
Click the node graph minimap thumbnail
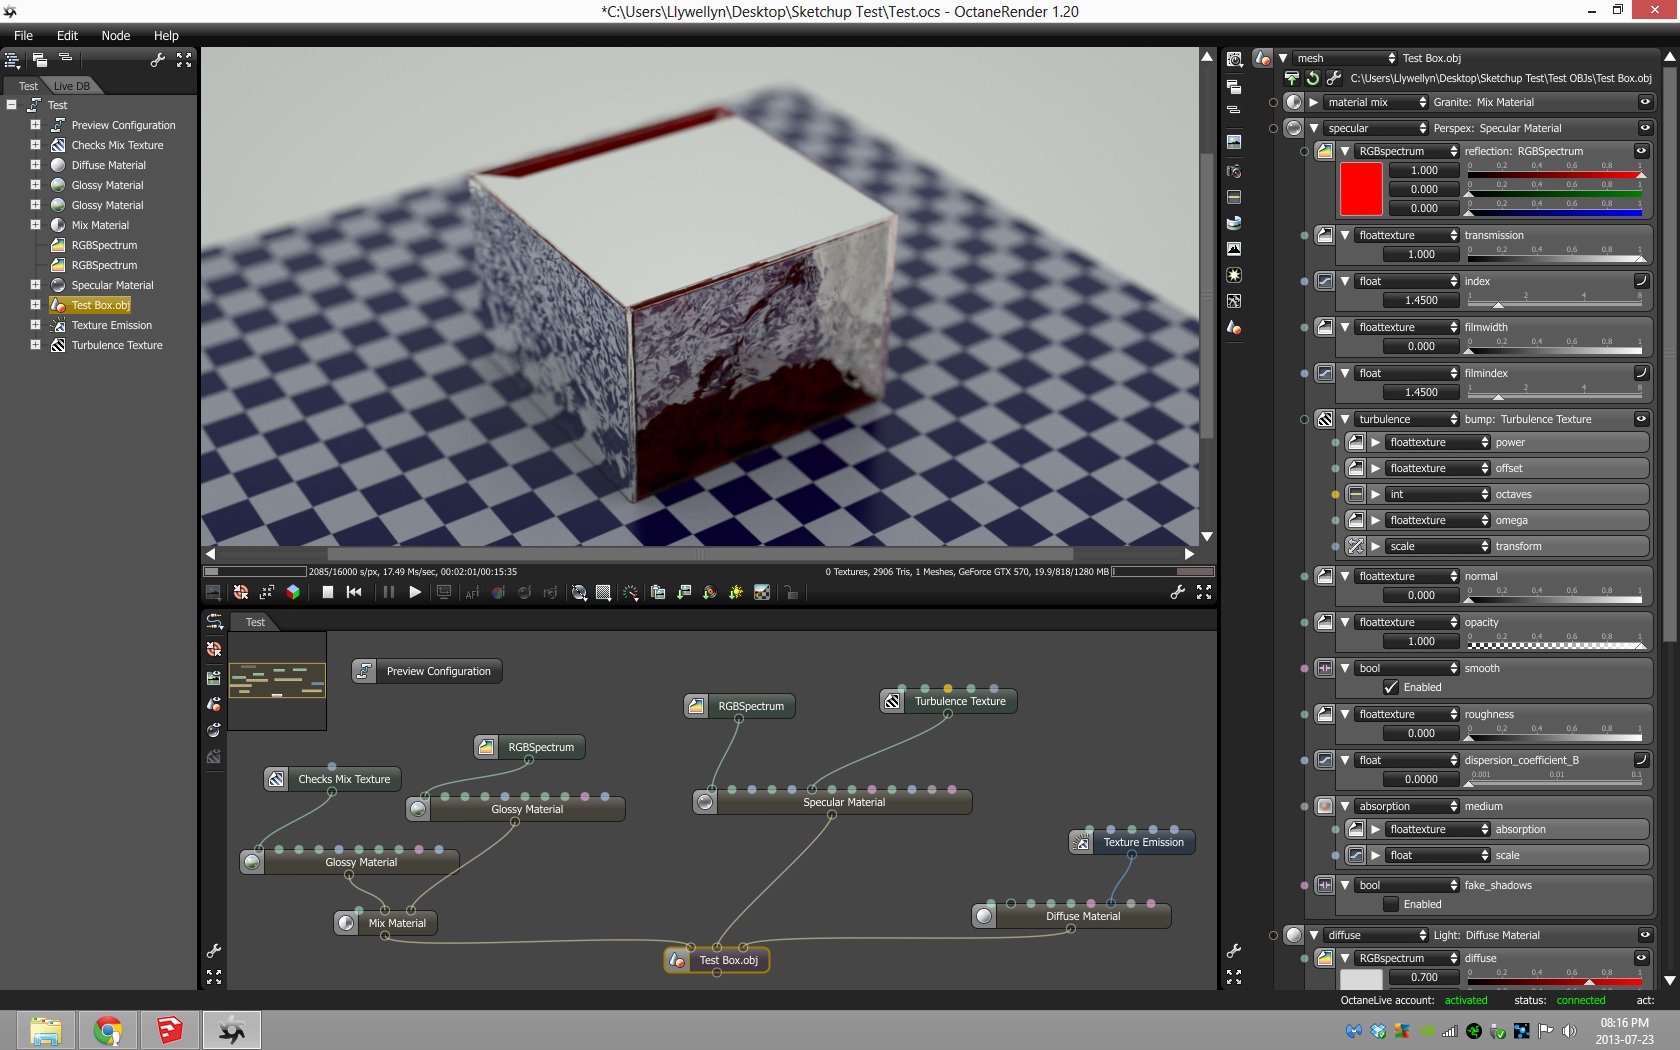[277, 680]
